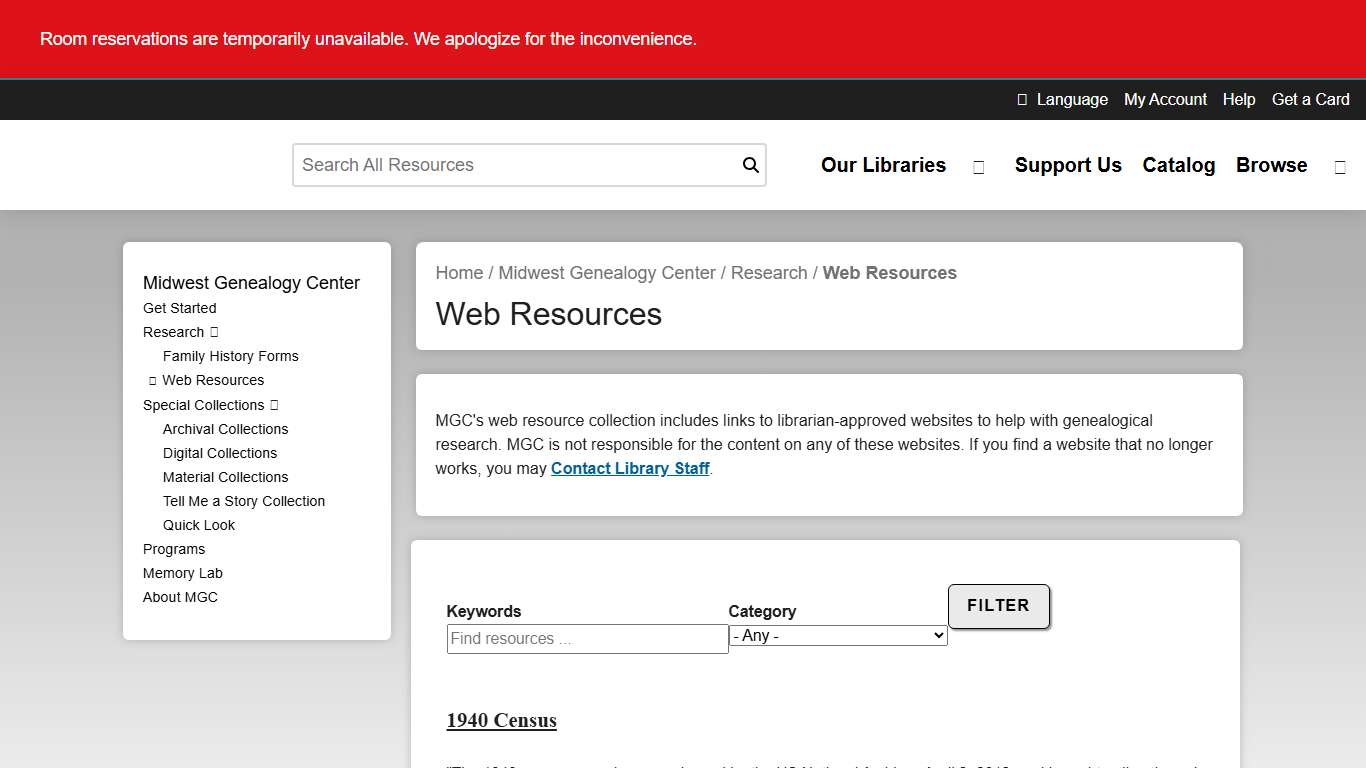Click the search magnifier icon

(x=750, y=164)
